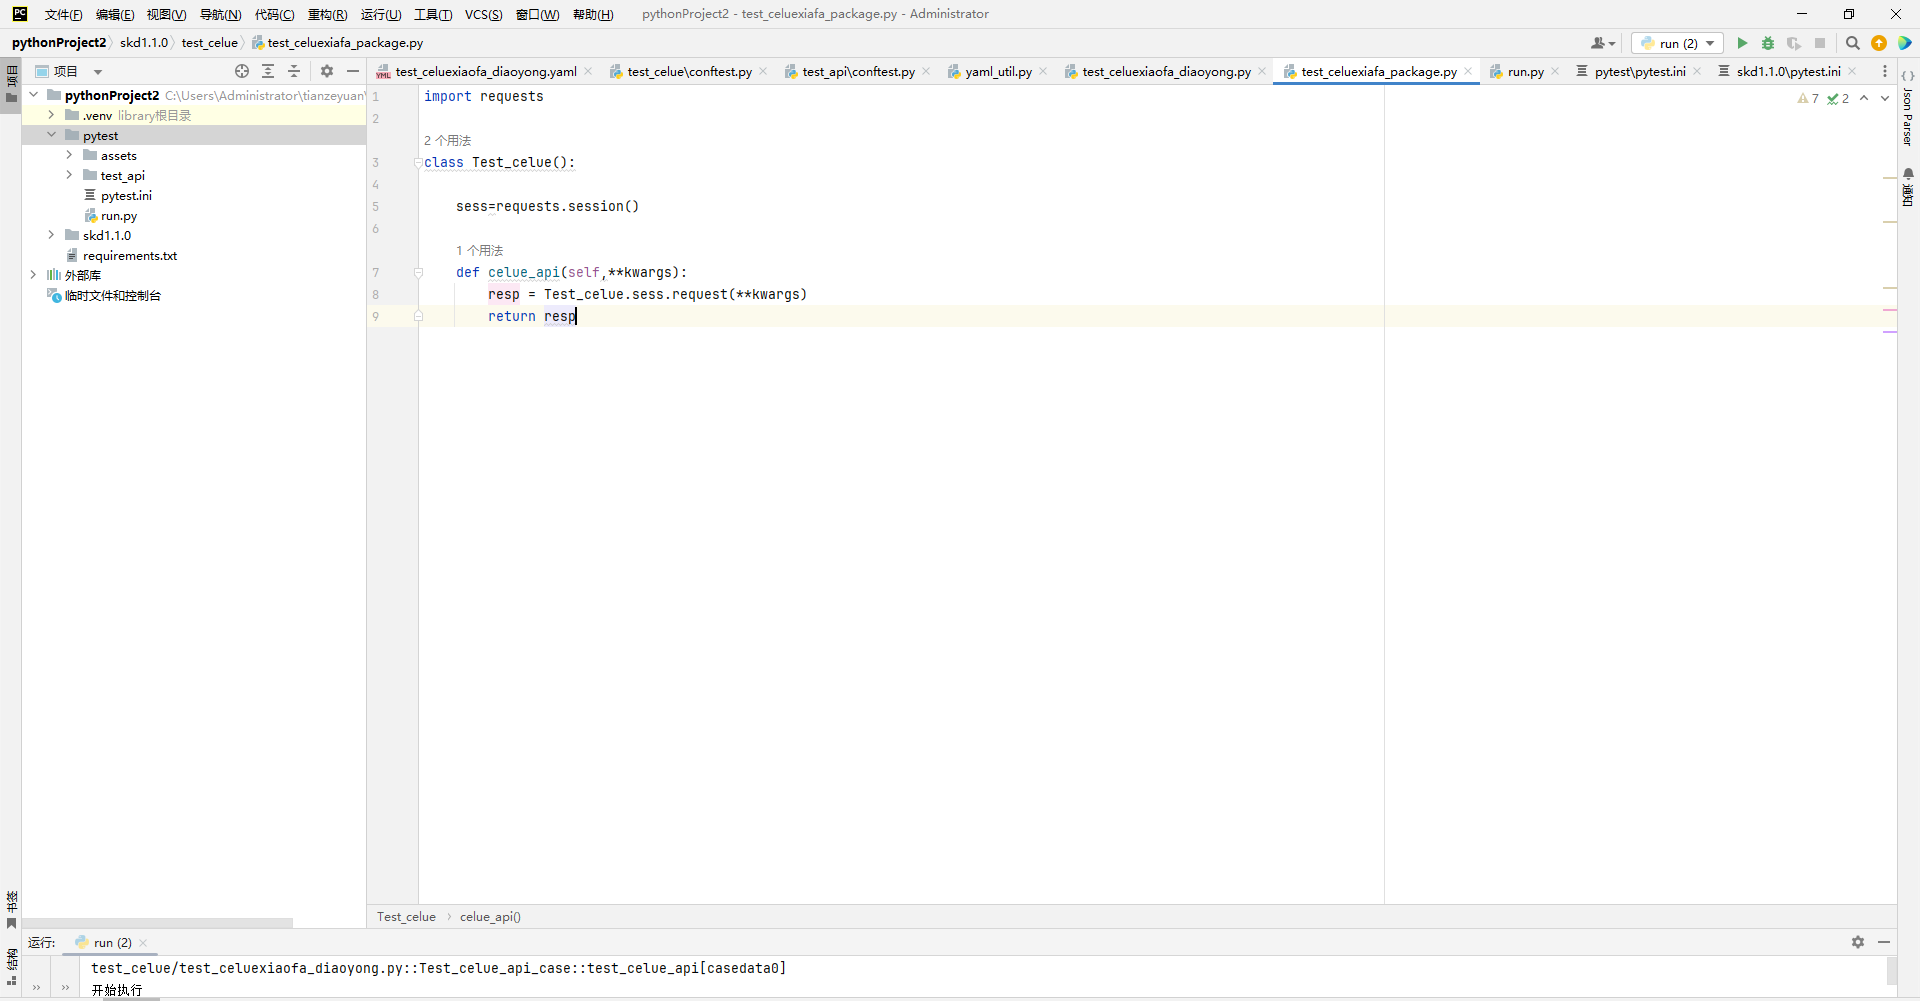Click the locate-file target icon in the project panel
This screenshot has height=1001, width=1920.
(x=242, y=71)
